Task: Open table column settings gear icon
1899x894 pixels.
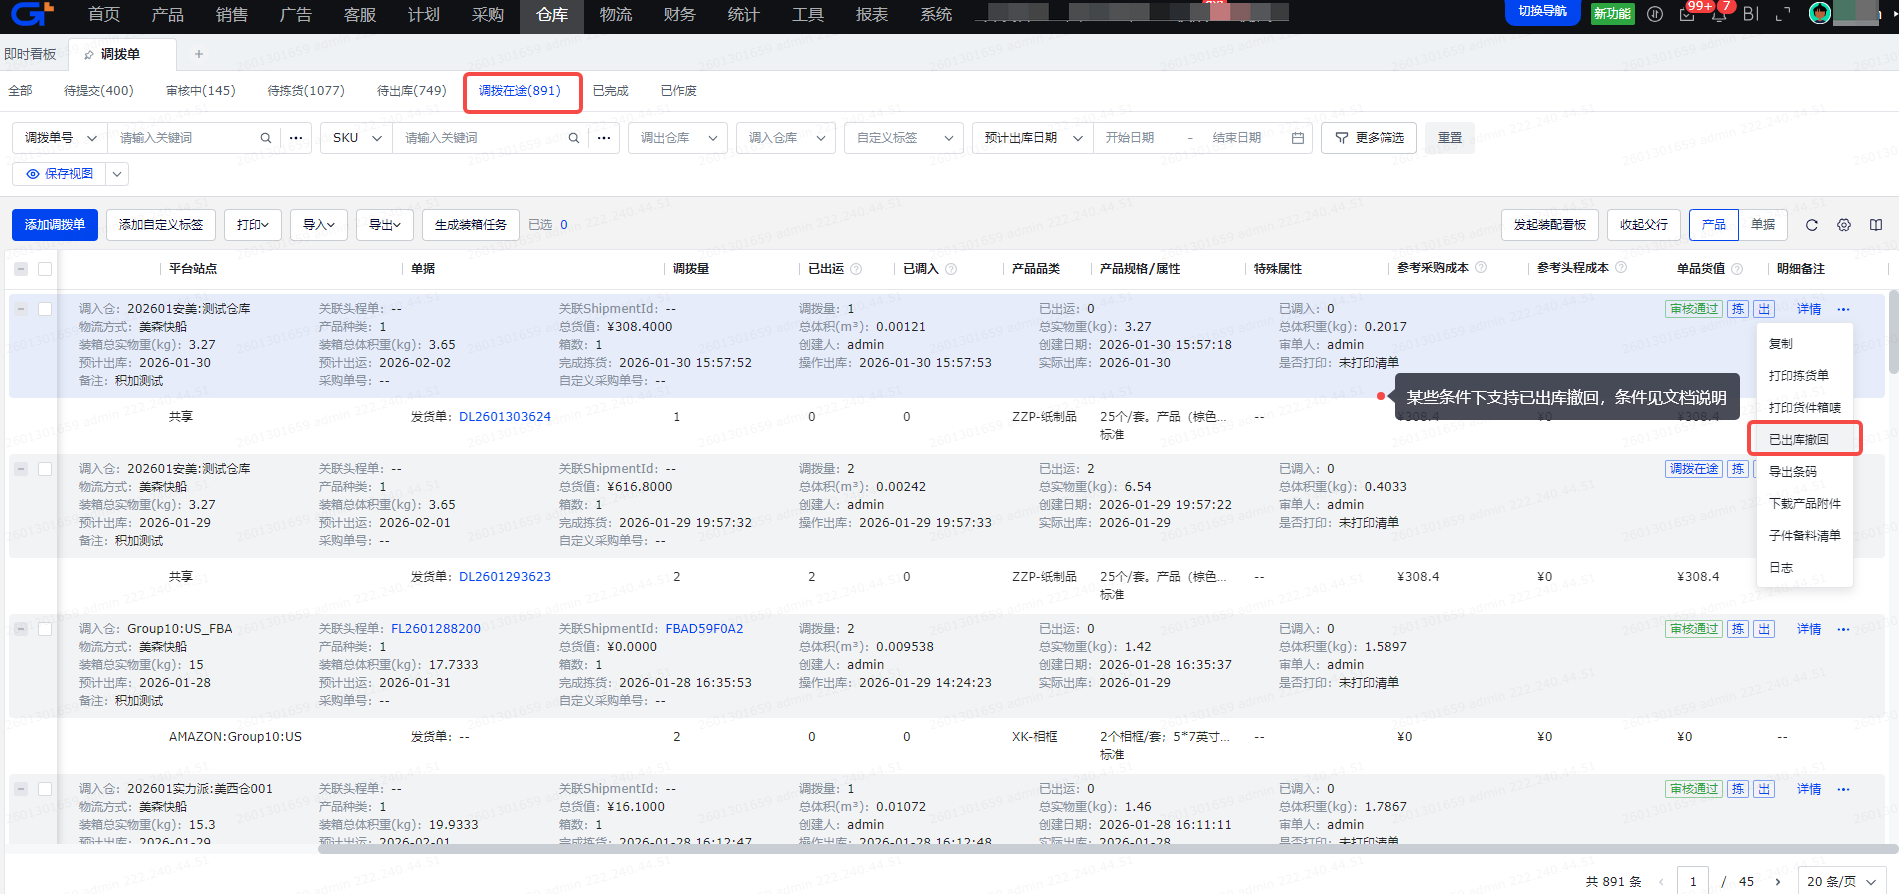Action: [1843, 225]
